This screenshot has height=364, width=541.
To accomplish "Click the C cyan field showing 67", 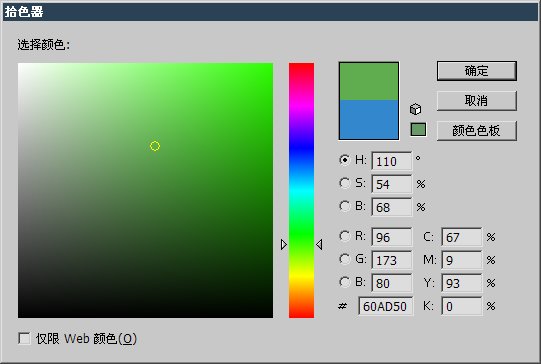I will pyautogui.click(x=462, y=237).
